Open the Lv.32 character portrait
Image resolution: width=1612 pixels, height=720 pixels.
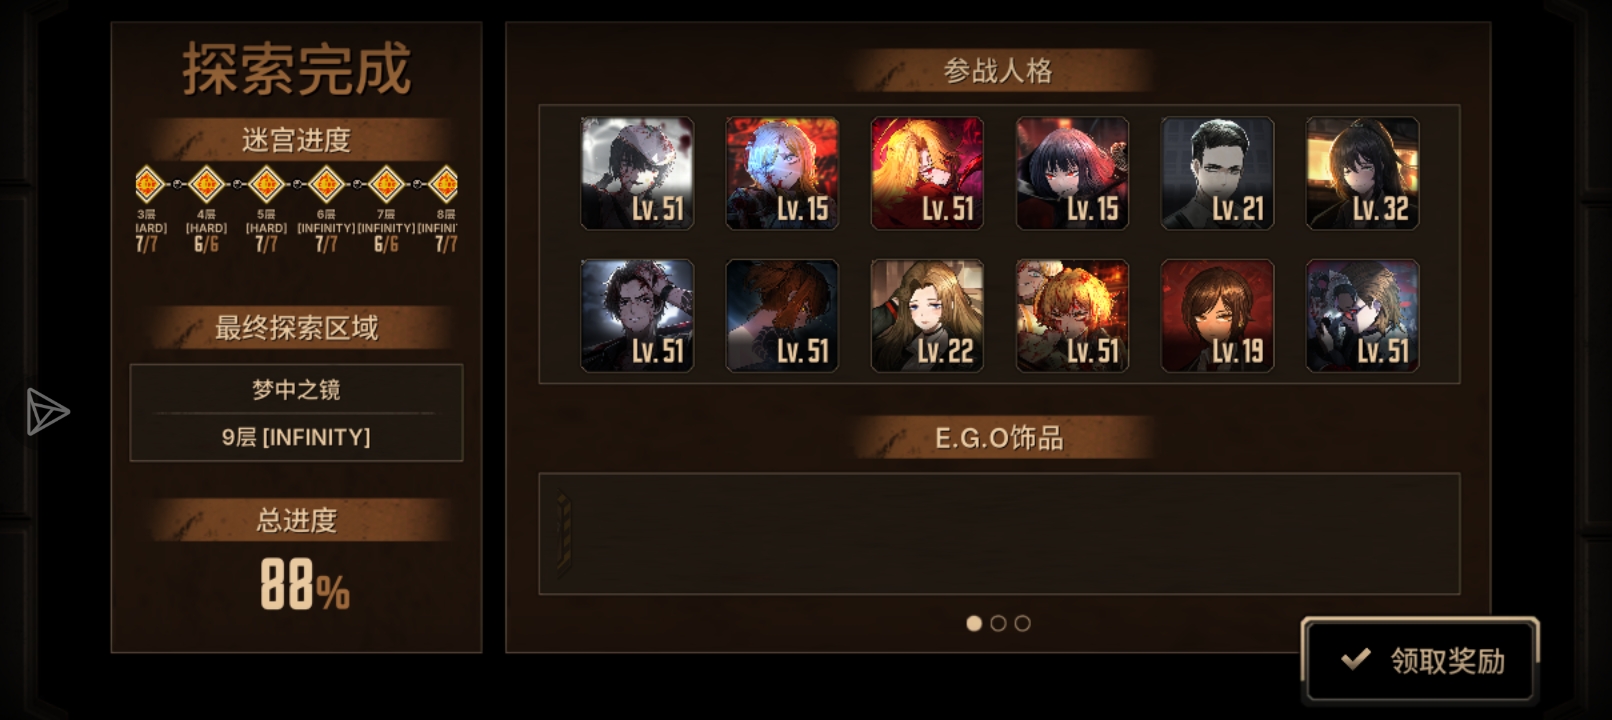coord(1362,173)
